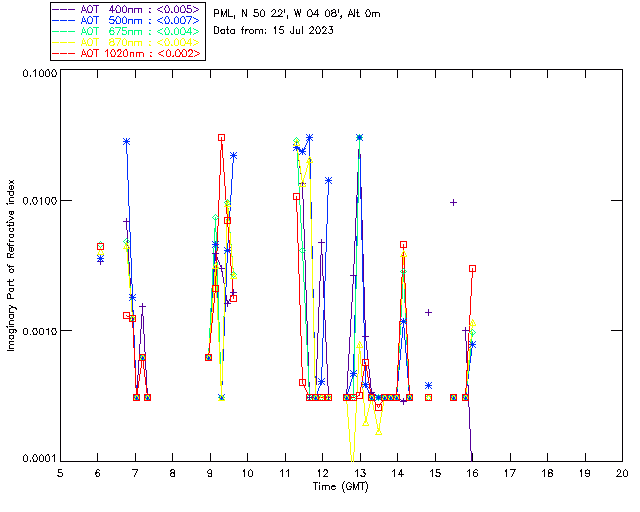The width and height of the screenshot is (640, 512).
Task: Click the isolated purple plus marker near time 15.5
Action: point(453,202)
